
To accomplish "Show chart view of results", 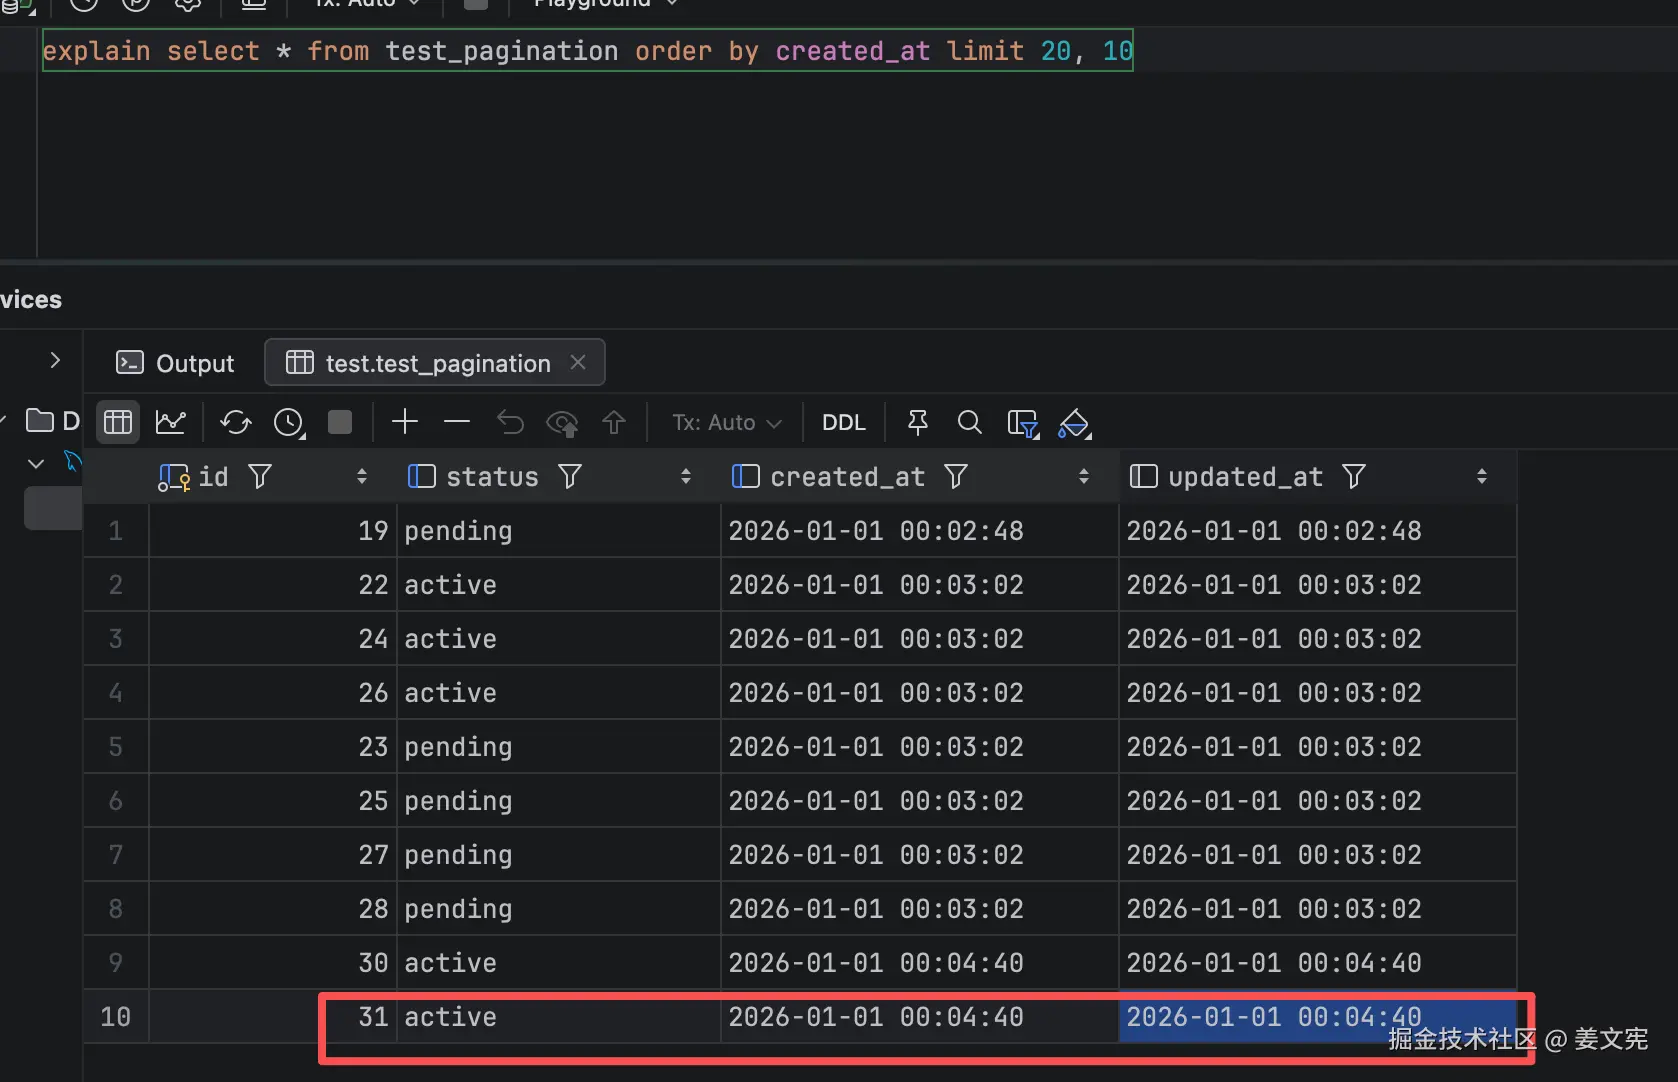I will [x=171, y=422].
